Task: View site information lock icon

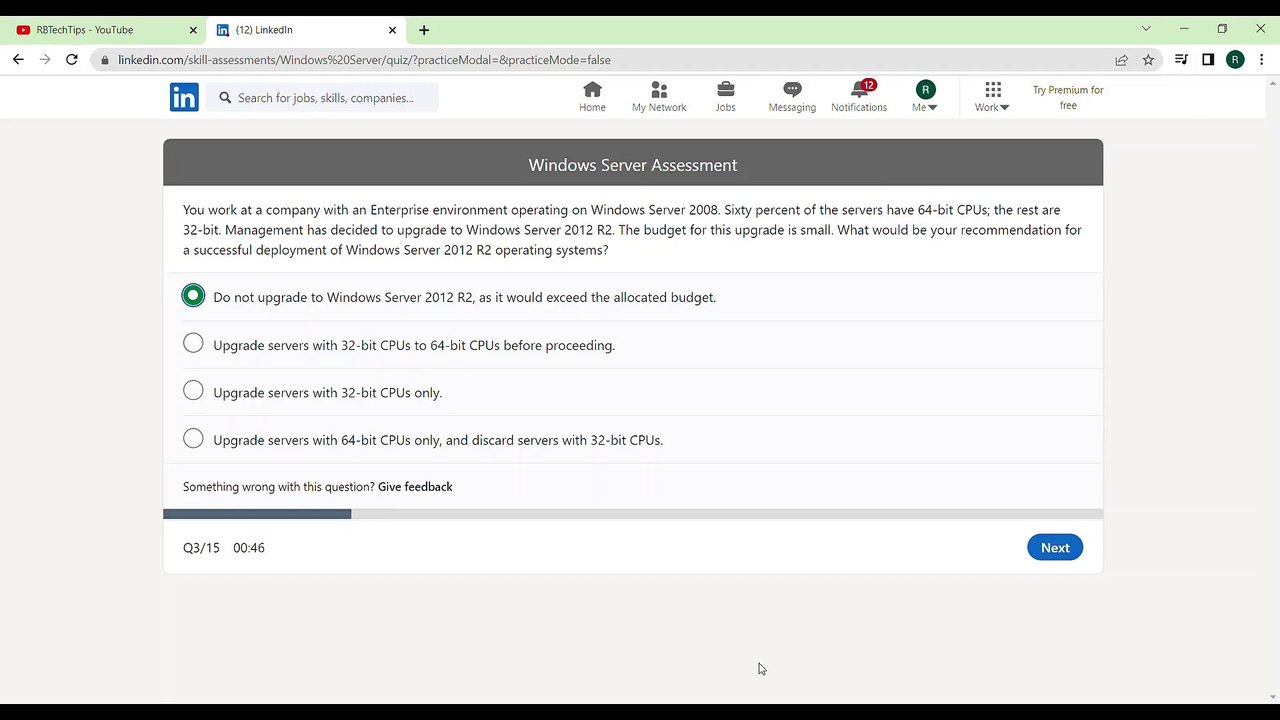Action: [x=105, y=60]
